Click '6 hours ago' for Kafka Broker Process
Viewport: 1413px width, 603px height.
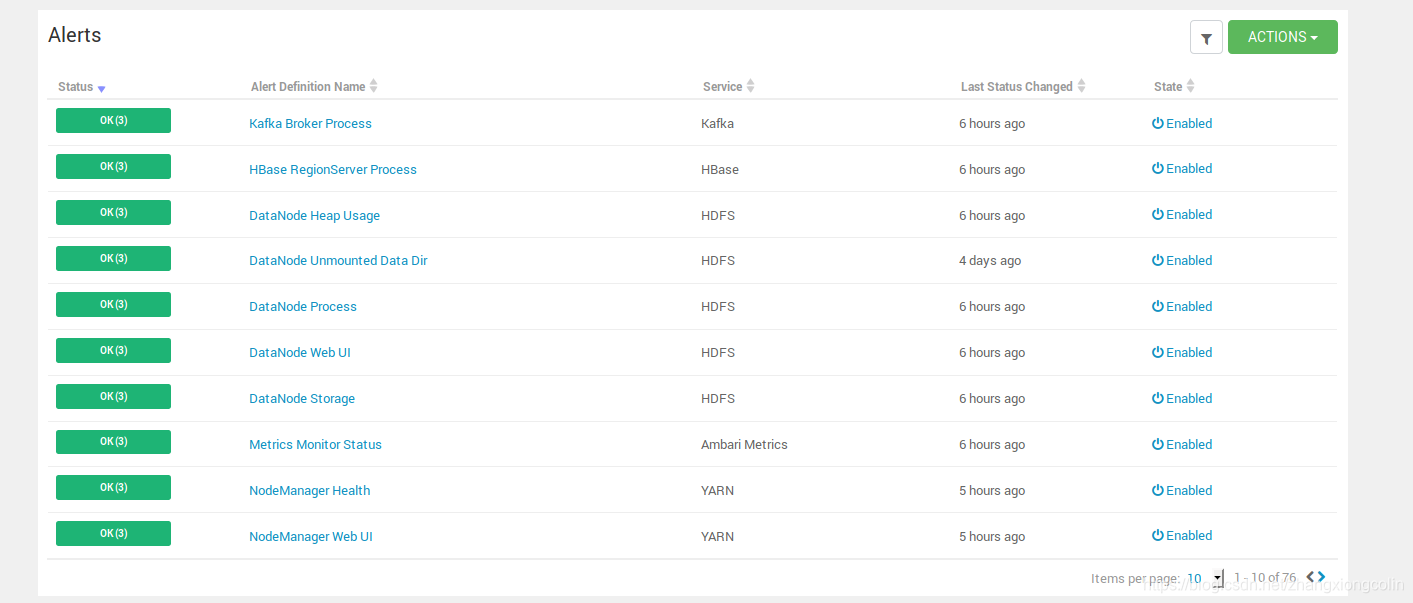992,124
